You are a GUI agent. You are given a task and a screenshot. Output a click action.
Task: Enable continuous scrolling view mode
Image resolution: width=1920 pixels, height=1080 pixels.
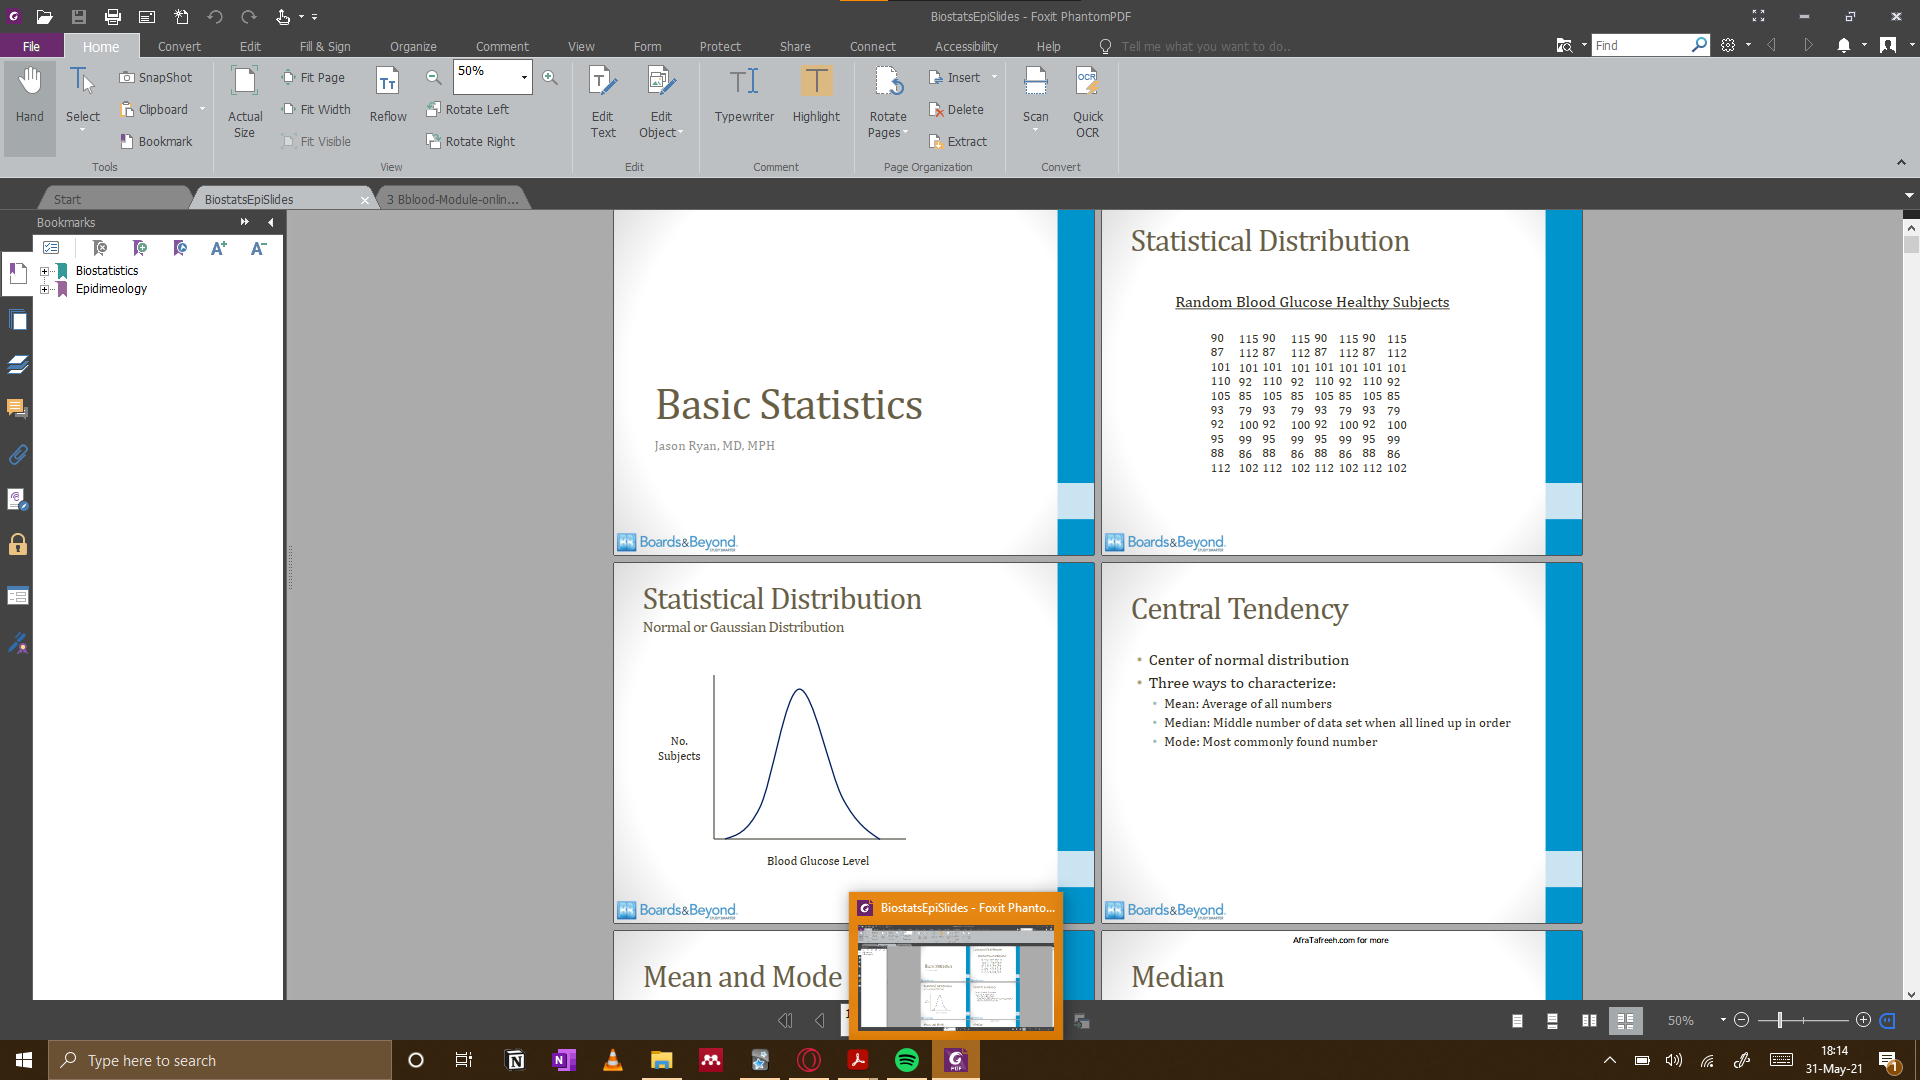pos(1553,1021)
